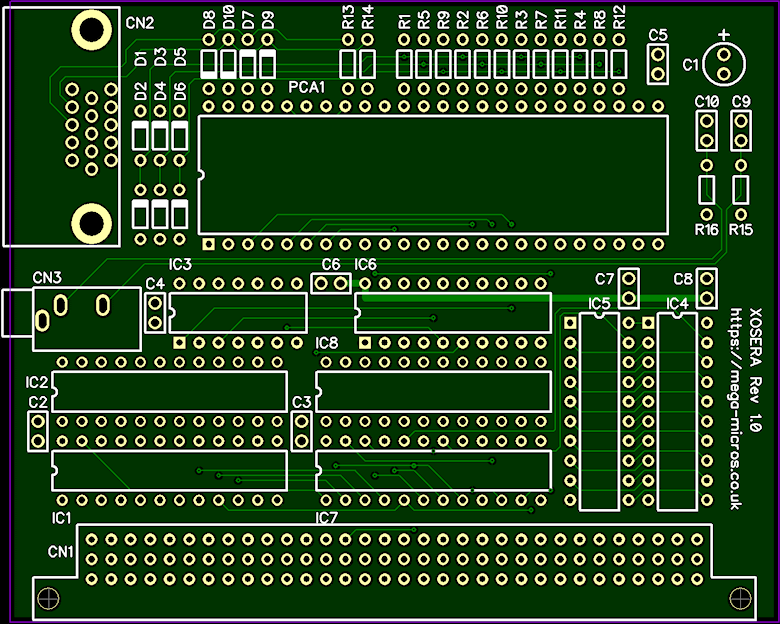This screenshot has height=624, width=780.
Task: Select the R15 resistor footprint
Action: click(x=741, y=189)
